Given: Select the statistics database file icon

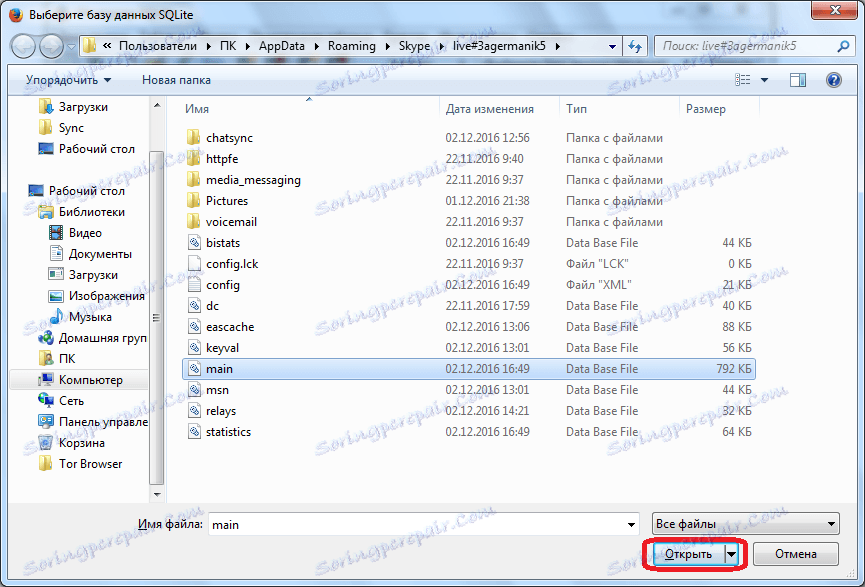Looking at the screenshot, I should click(x=194, y=431).
